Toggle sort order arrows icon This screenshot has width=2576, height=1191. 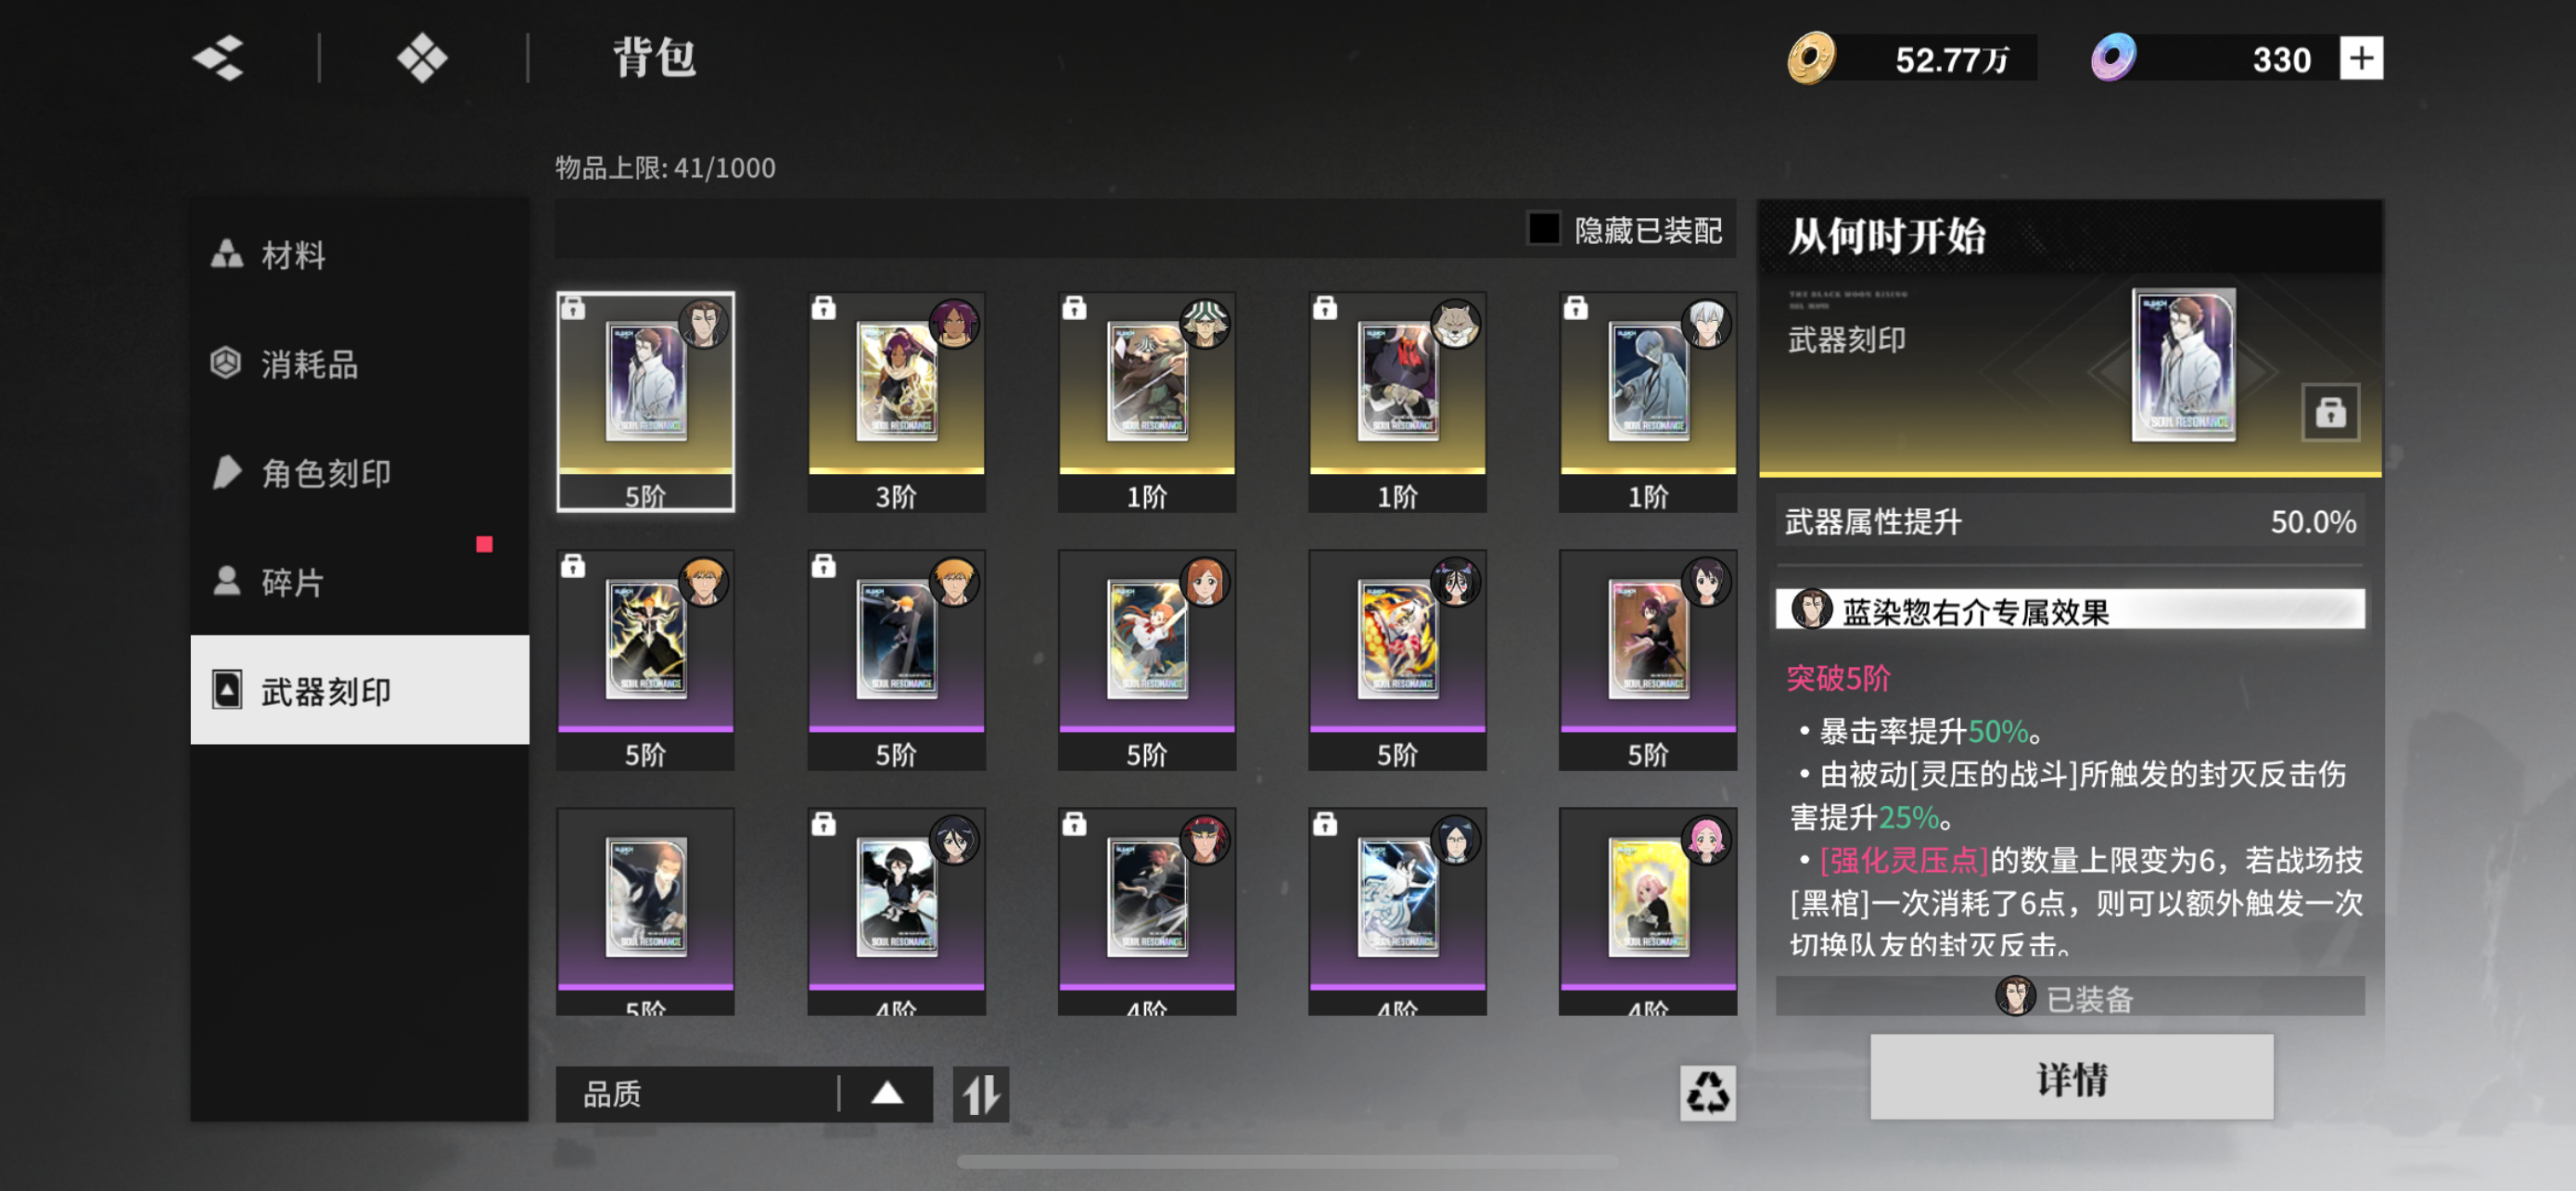point(980,1093)
